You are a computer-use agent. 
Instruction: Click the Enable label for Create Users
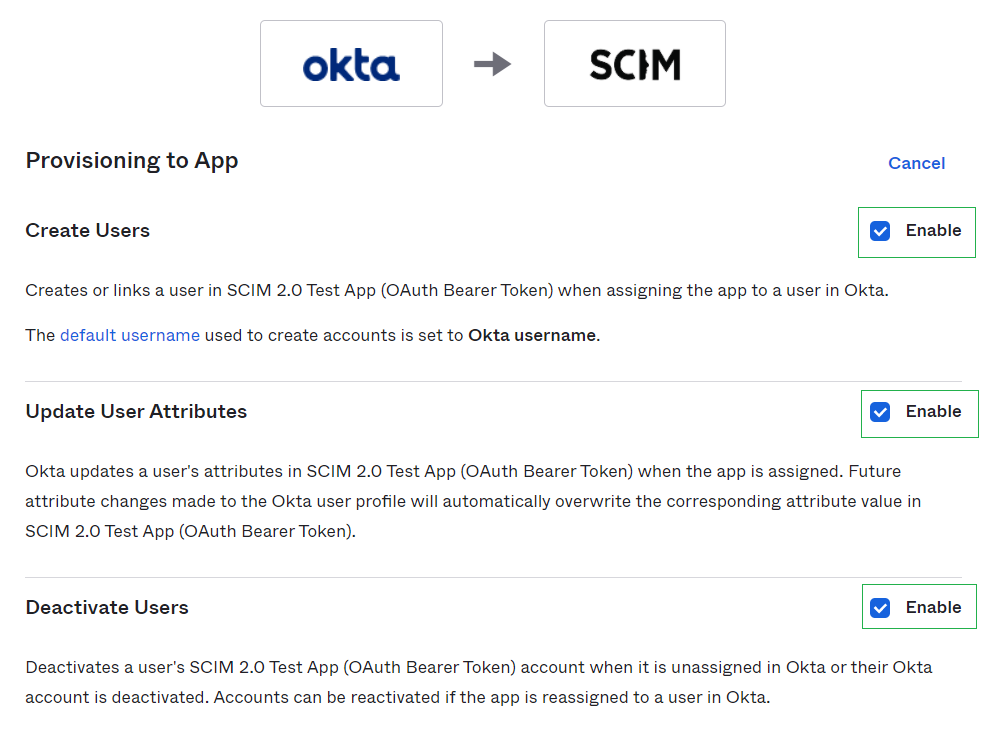click(933, 230)
